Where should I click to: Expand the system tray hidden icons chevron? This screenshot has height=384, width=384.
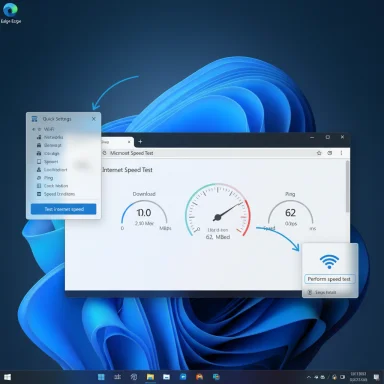[x=309, y=377]
